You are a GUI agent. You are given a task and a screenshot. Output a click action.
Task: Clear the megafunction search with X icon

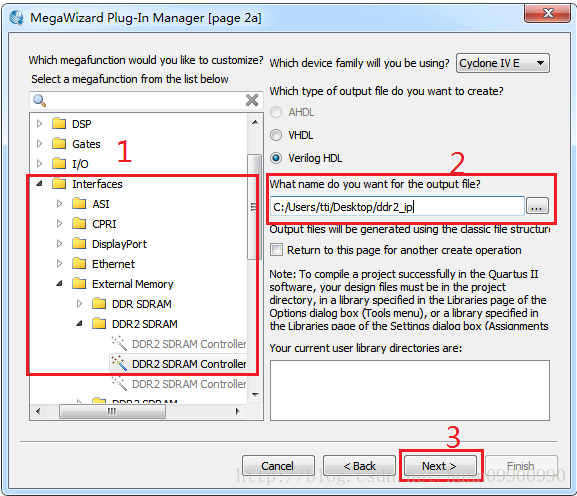click(x=252, y=100)
